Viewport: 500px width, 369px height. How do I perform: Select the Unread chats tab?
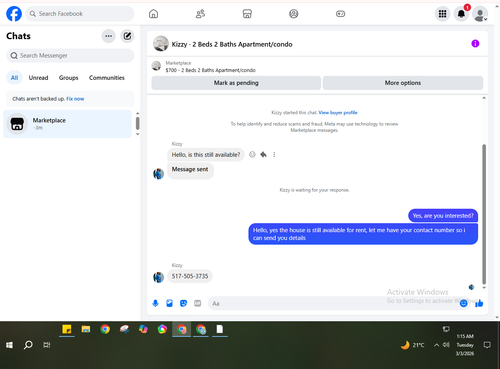coord(38,78)
